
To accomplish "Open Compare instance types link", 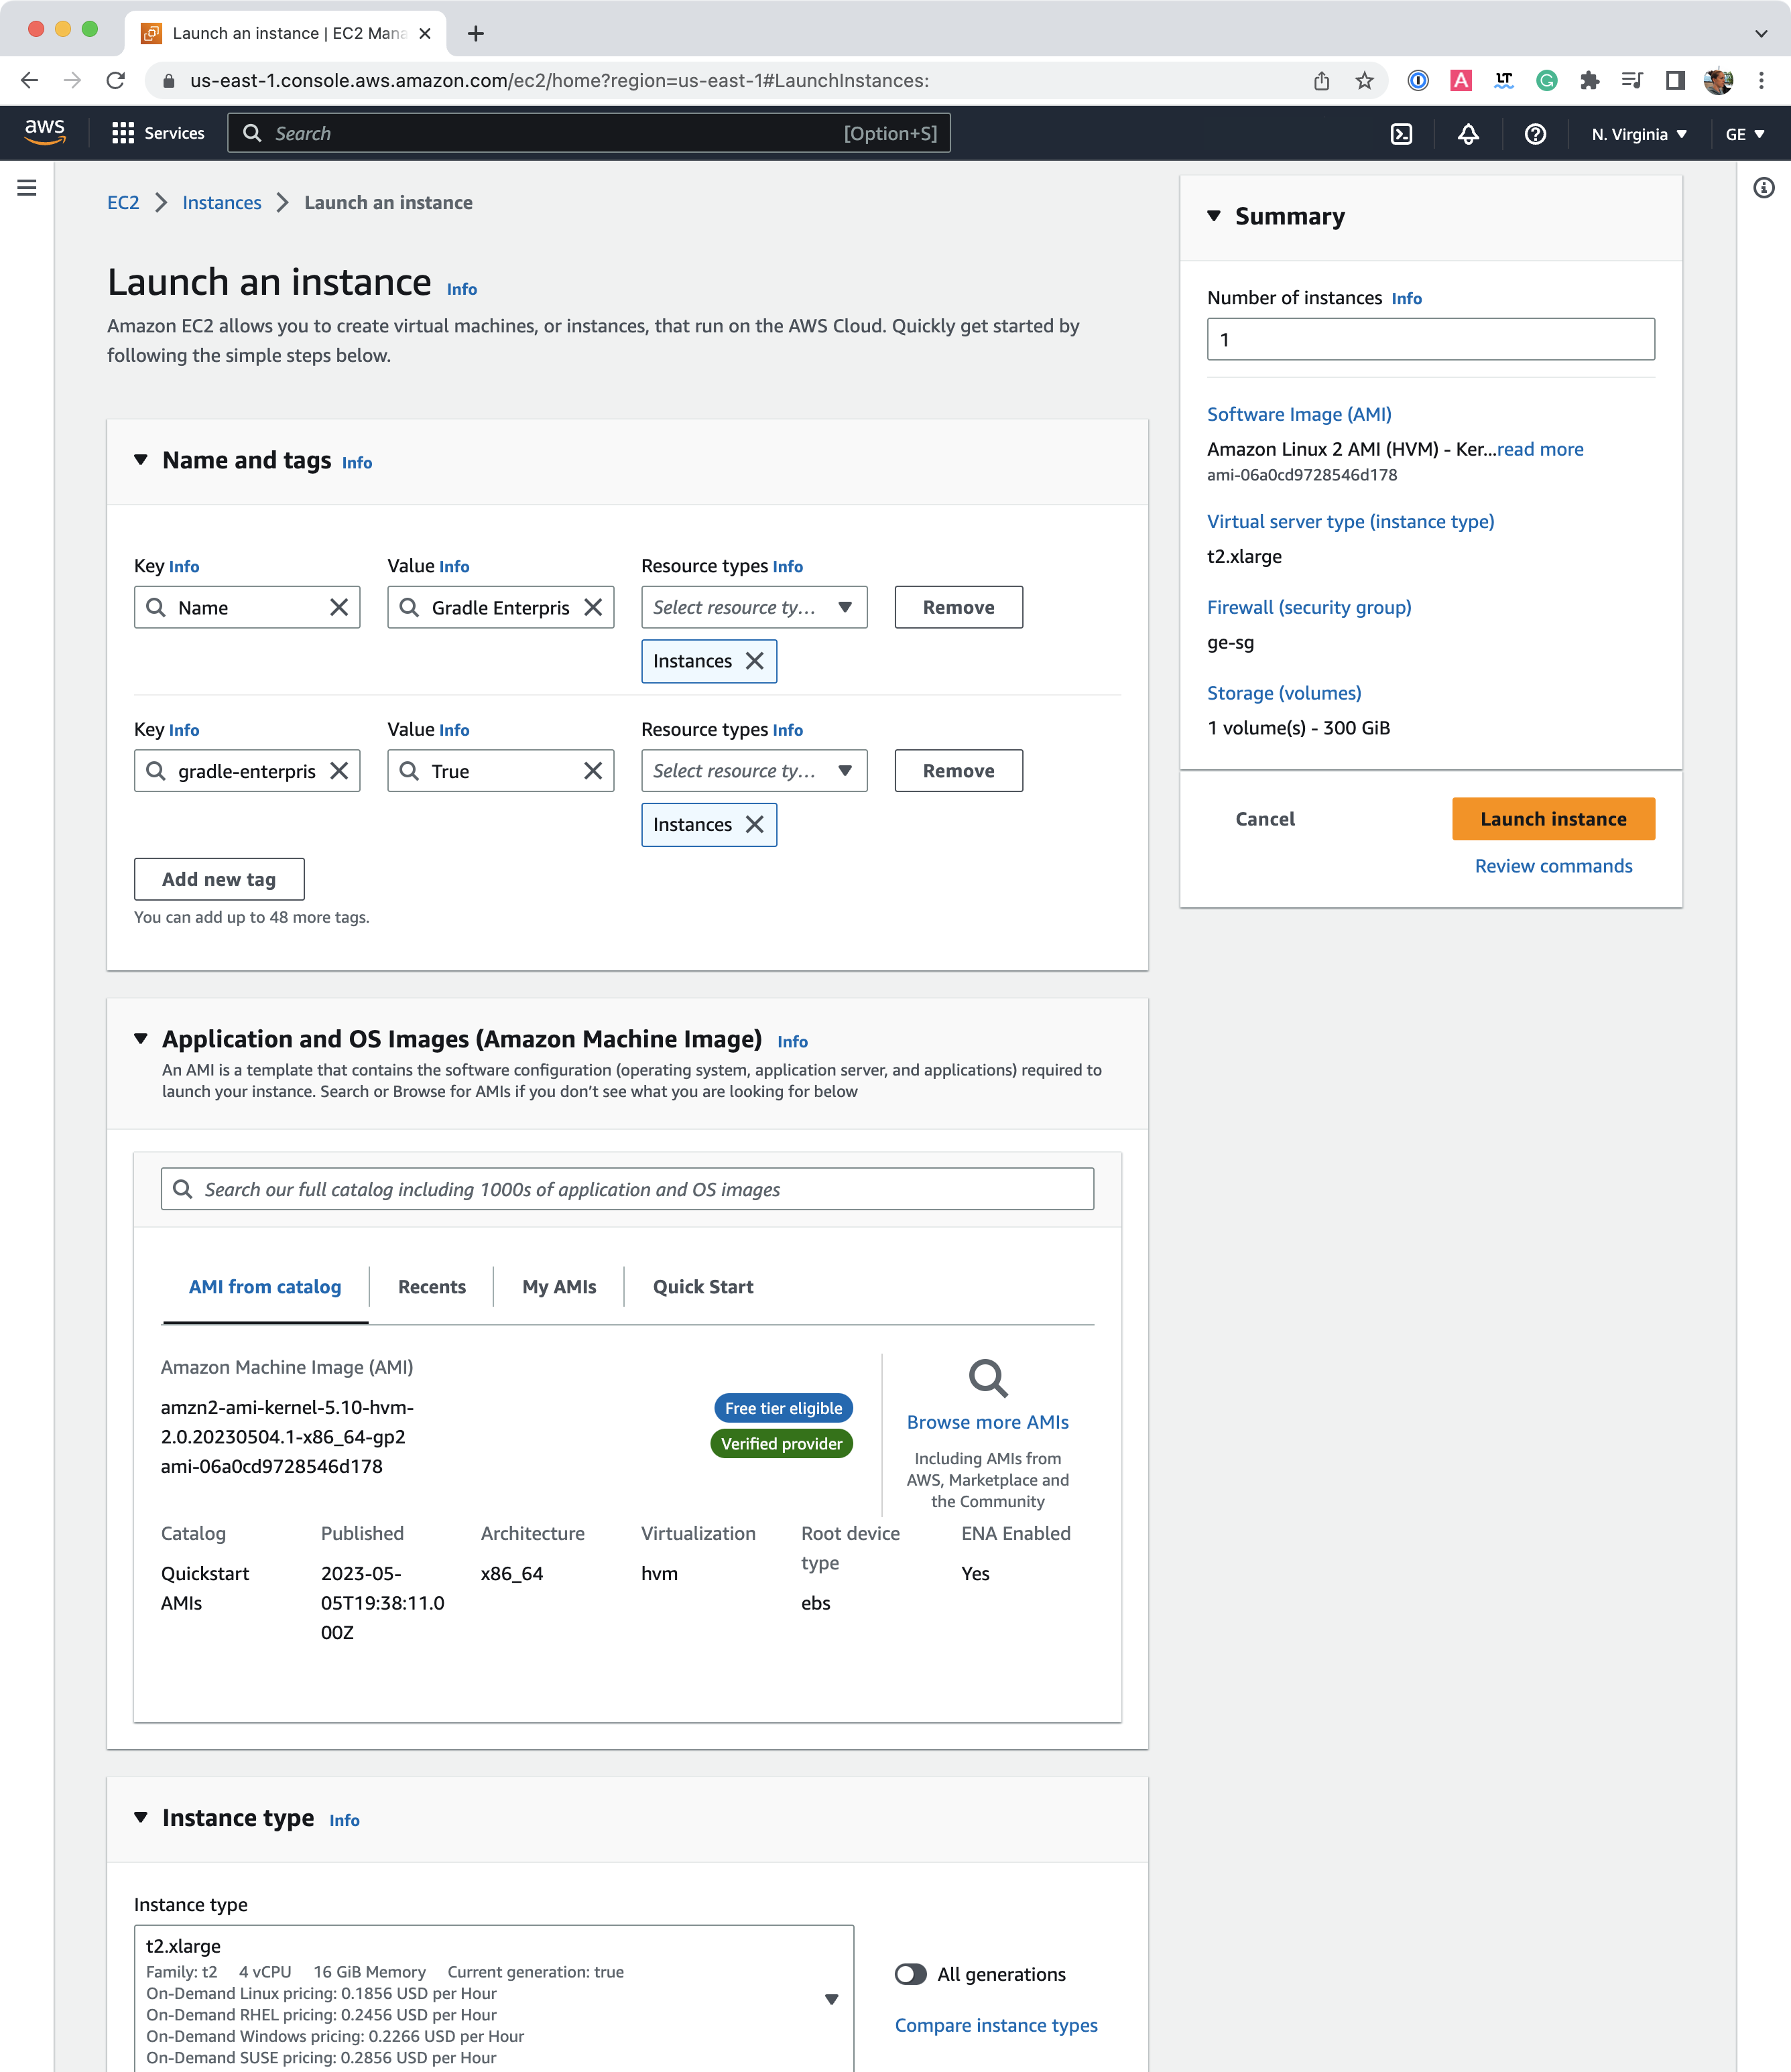I will tap(996, 2024).
